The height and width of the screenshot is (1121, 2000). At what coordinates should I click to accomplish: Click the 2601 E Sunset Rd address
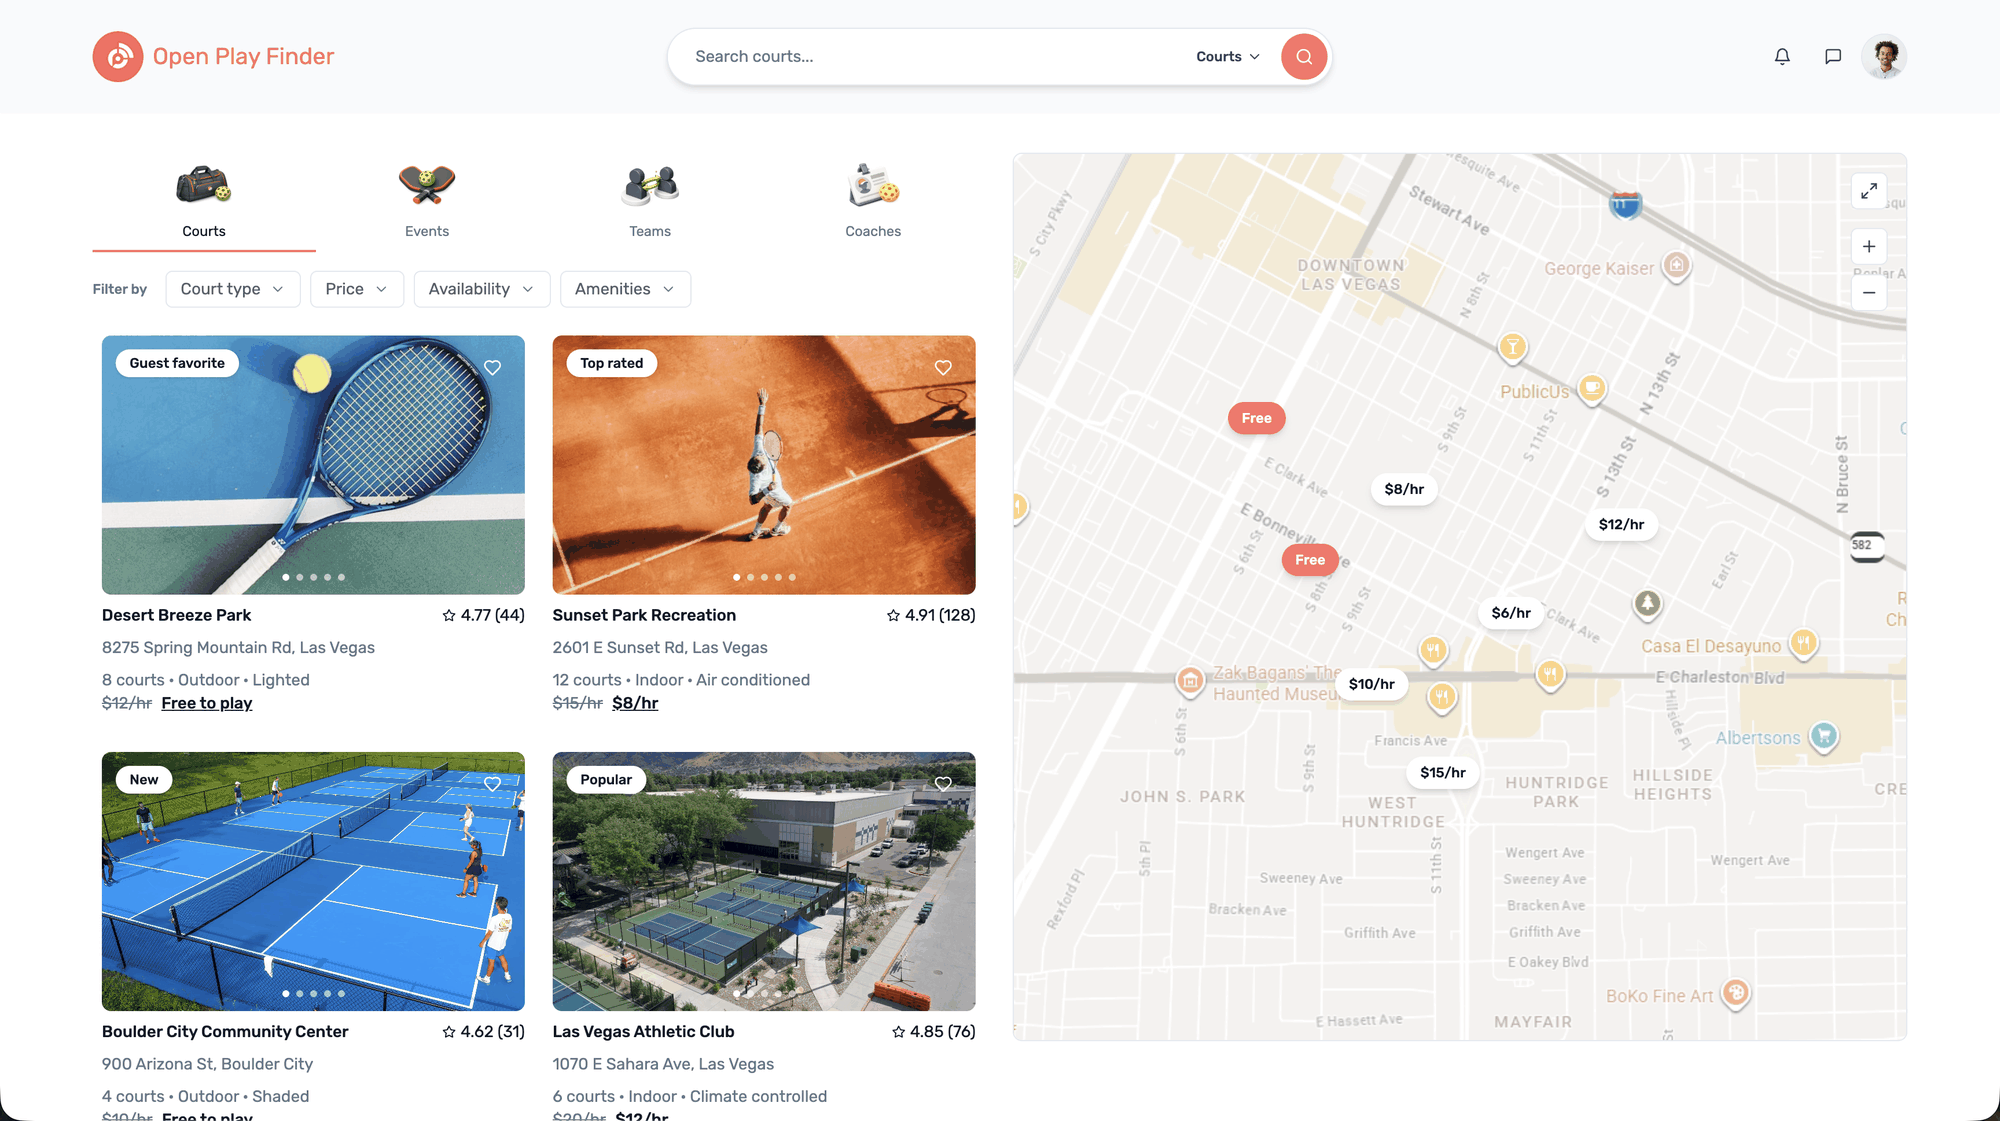(x=660, y=648)
